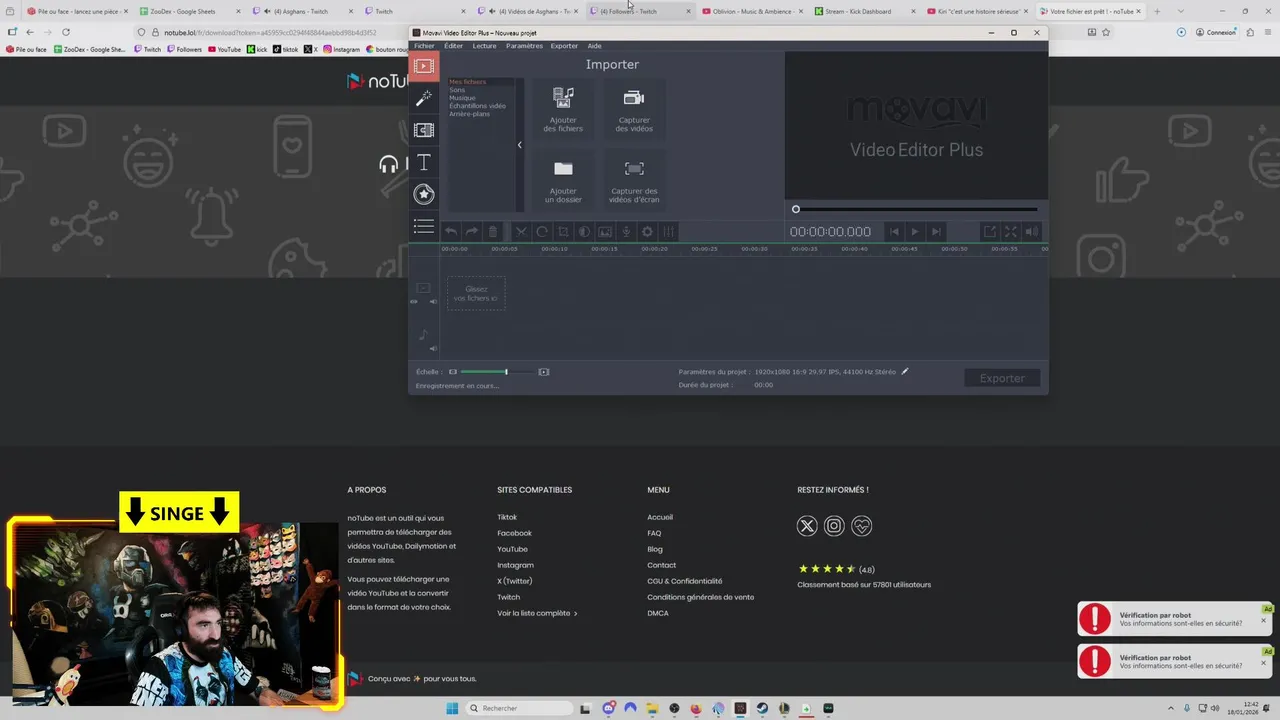Click the 'Glissez vos fichiers ici' drop area
The width and height of the screenshot is (1280, 720).
pos(476,294)
